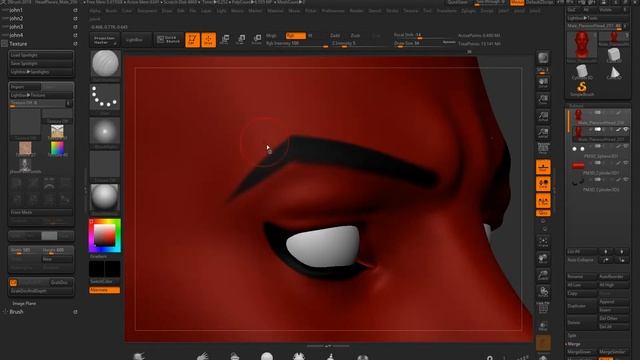
Task: Toggle visibility eye of the Sphere3D subtool
Action: pos(626,146)
